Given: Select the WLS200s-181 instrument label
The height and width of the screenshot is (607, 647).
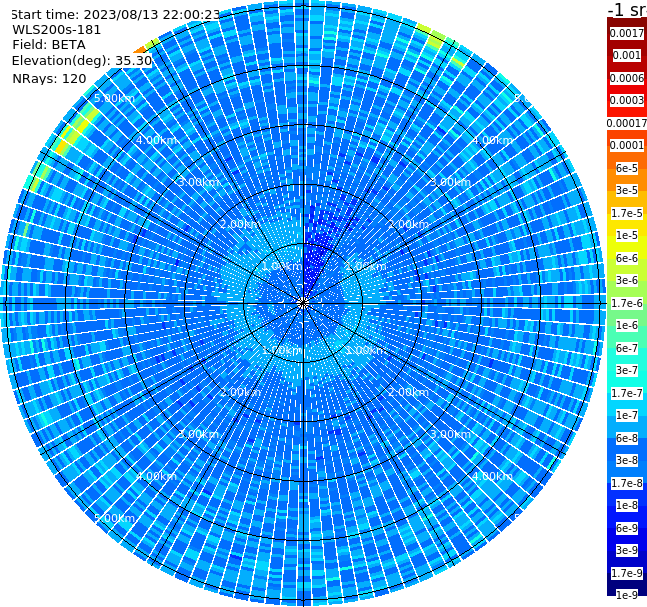Looking at the screenshot, I should (x=57, y=30).
